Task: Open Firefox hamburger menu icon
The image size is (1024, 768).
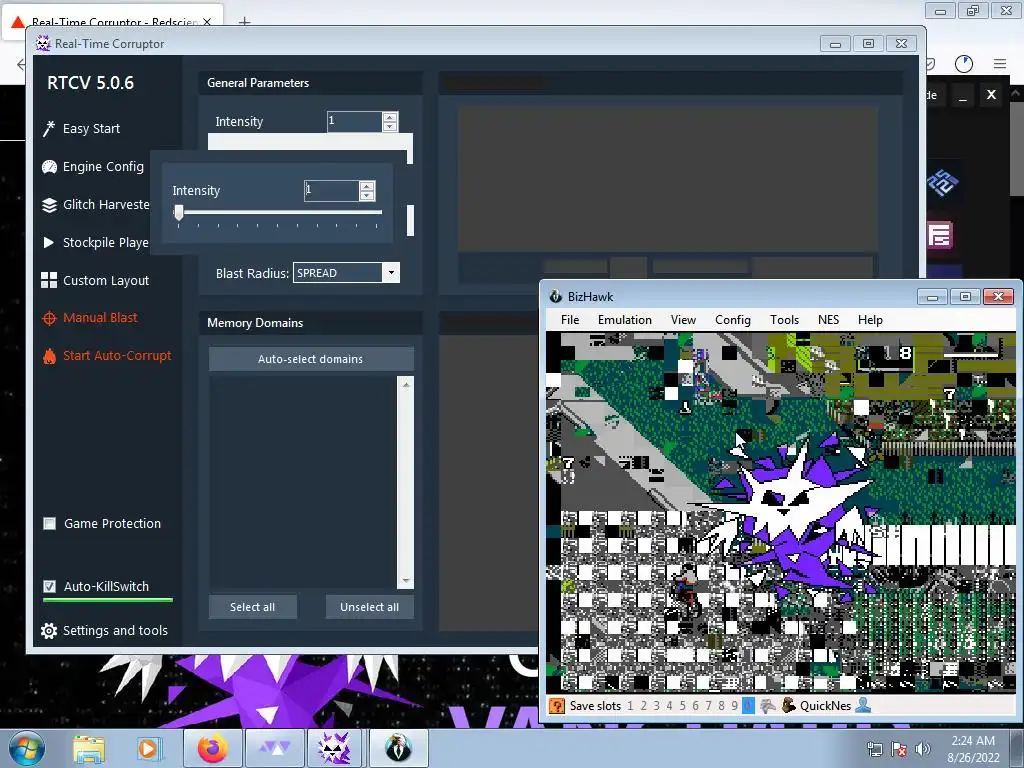Action: [1000, 63]
